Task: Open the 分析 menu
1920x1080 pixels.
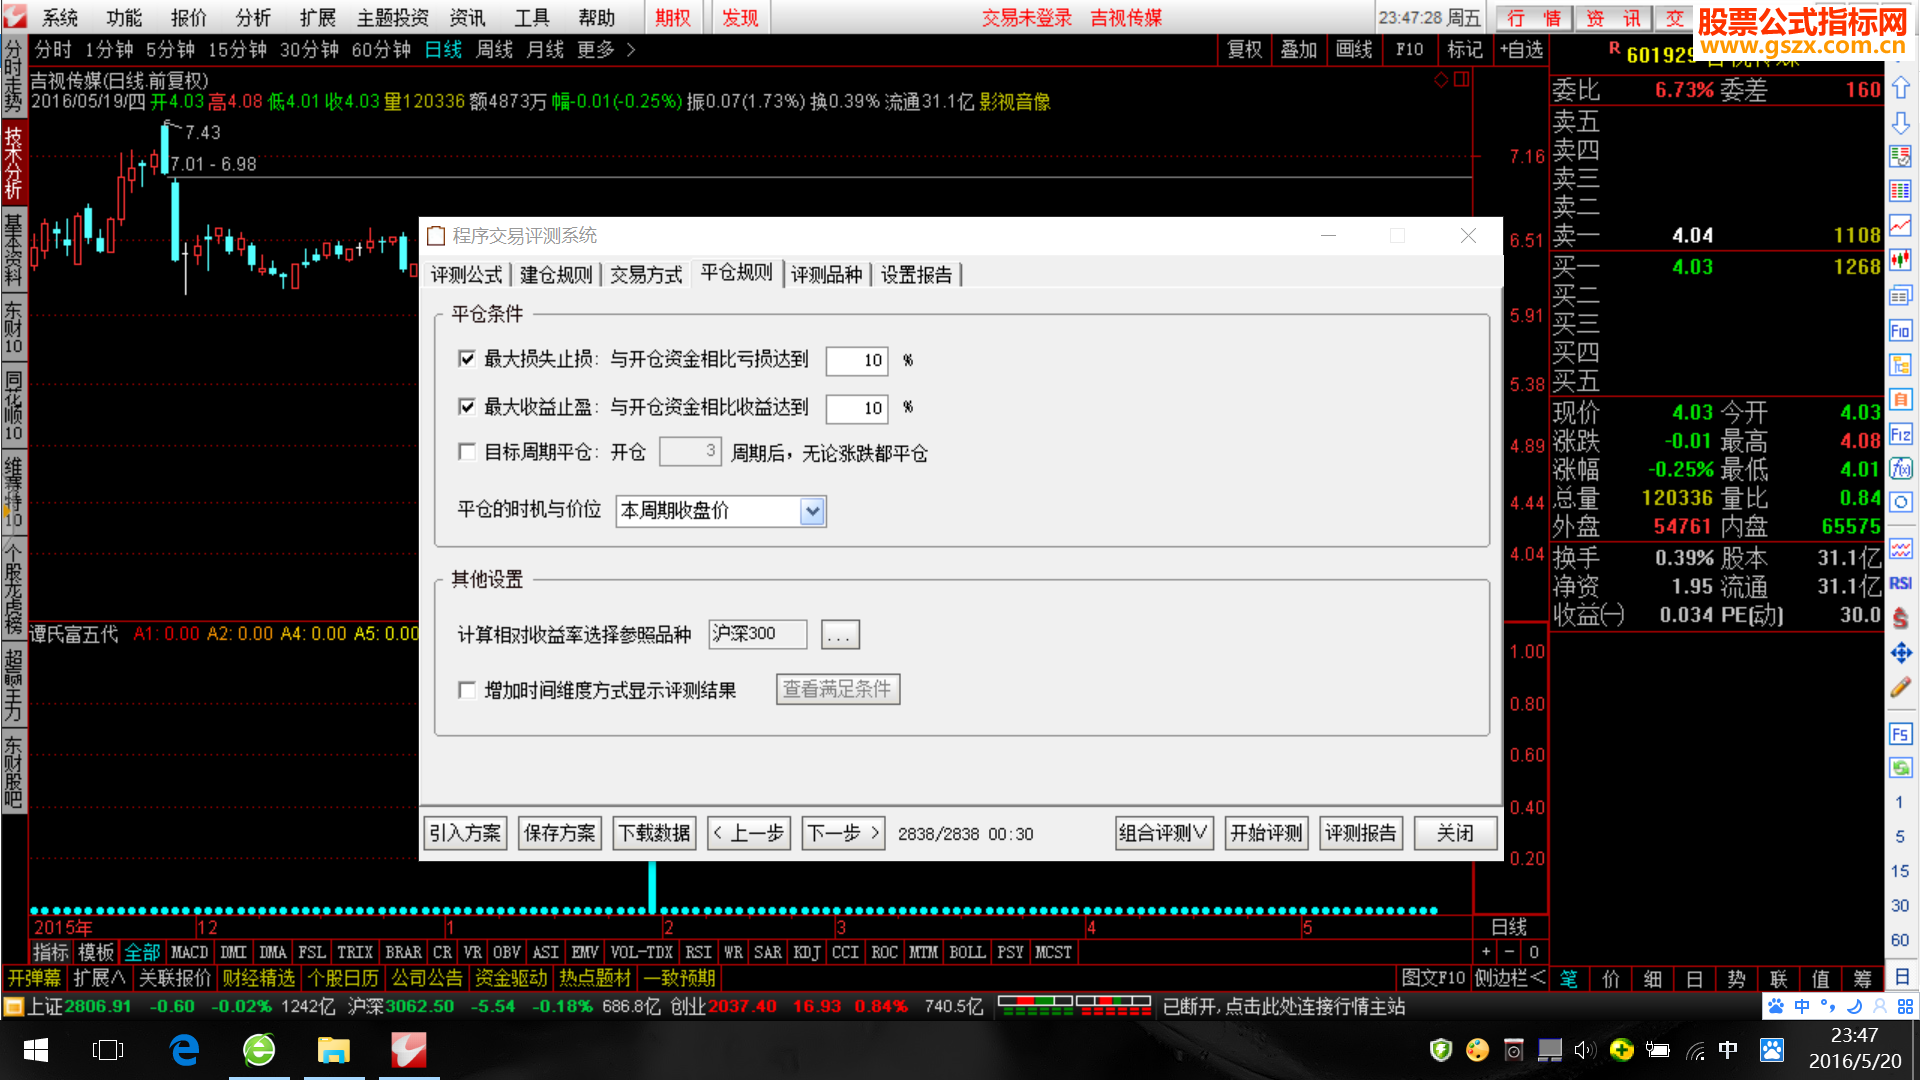Action: 253,18
